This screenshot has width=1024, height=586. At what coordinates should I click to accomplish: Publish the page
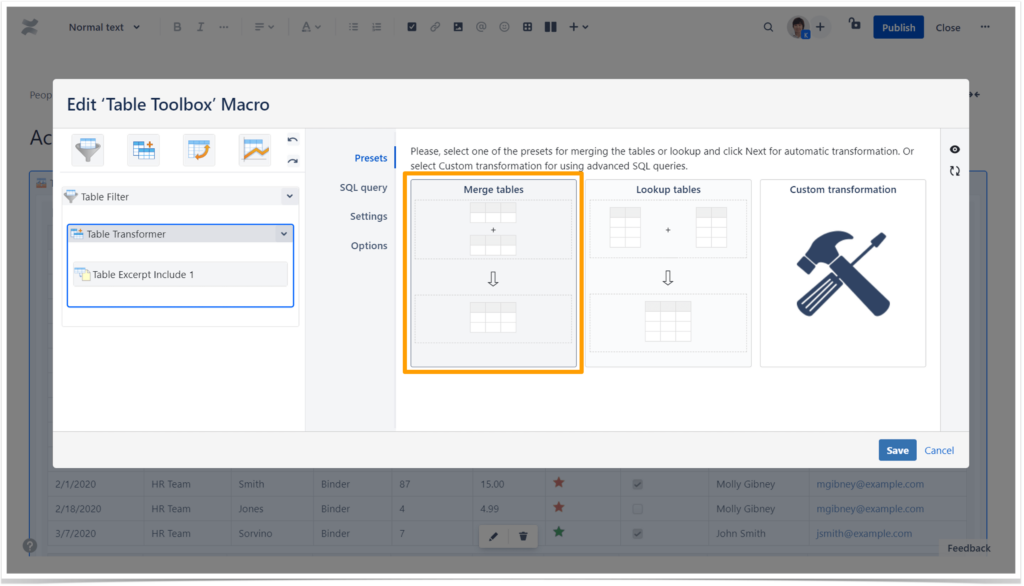pos(898,27)
